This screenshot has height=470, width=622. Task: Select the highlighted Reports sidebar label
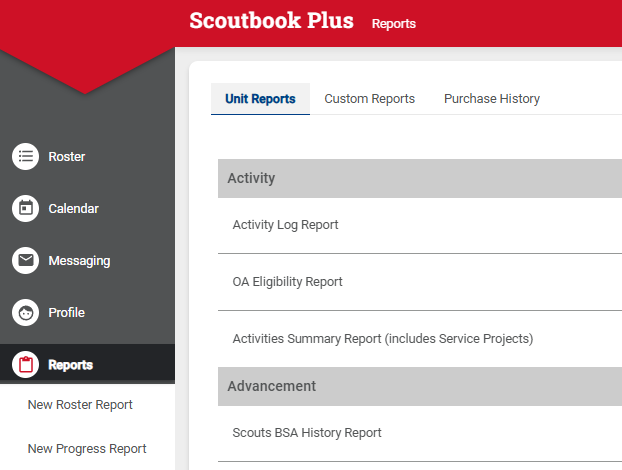pos(71,365)
